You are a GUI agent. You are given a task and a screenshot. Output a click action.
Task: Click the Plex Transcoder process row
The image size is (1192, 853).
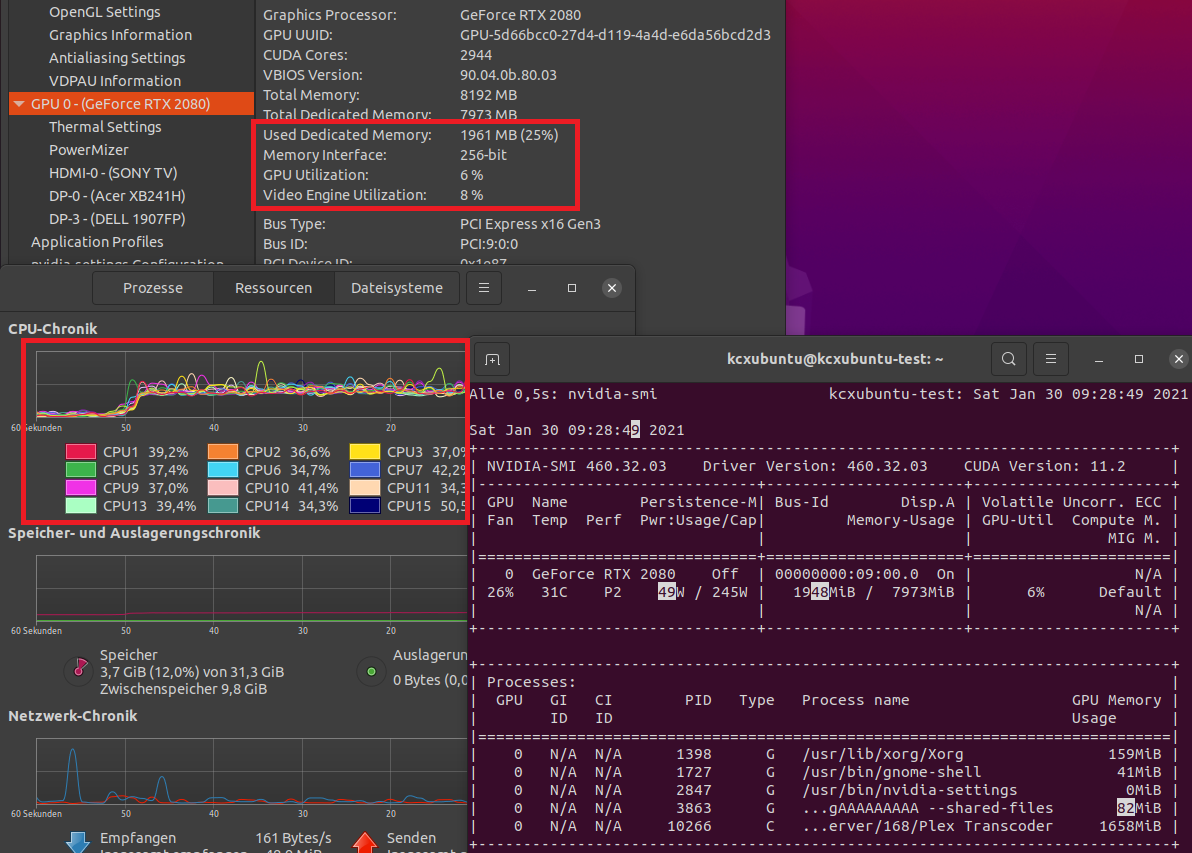(824, 826)
